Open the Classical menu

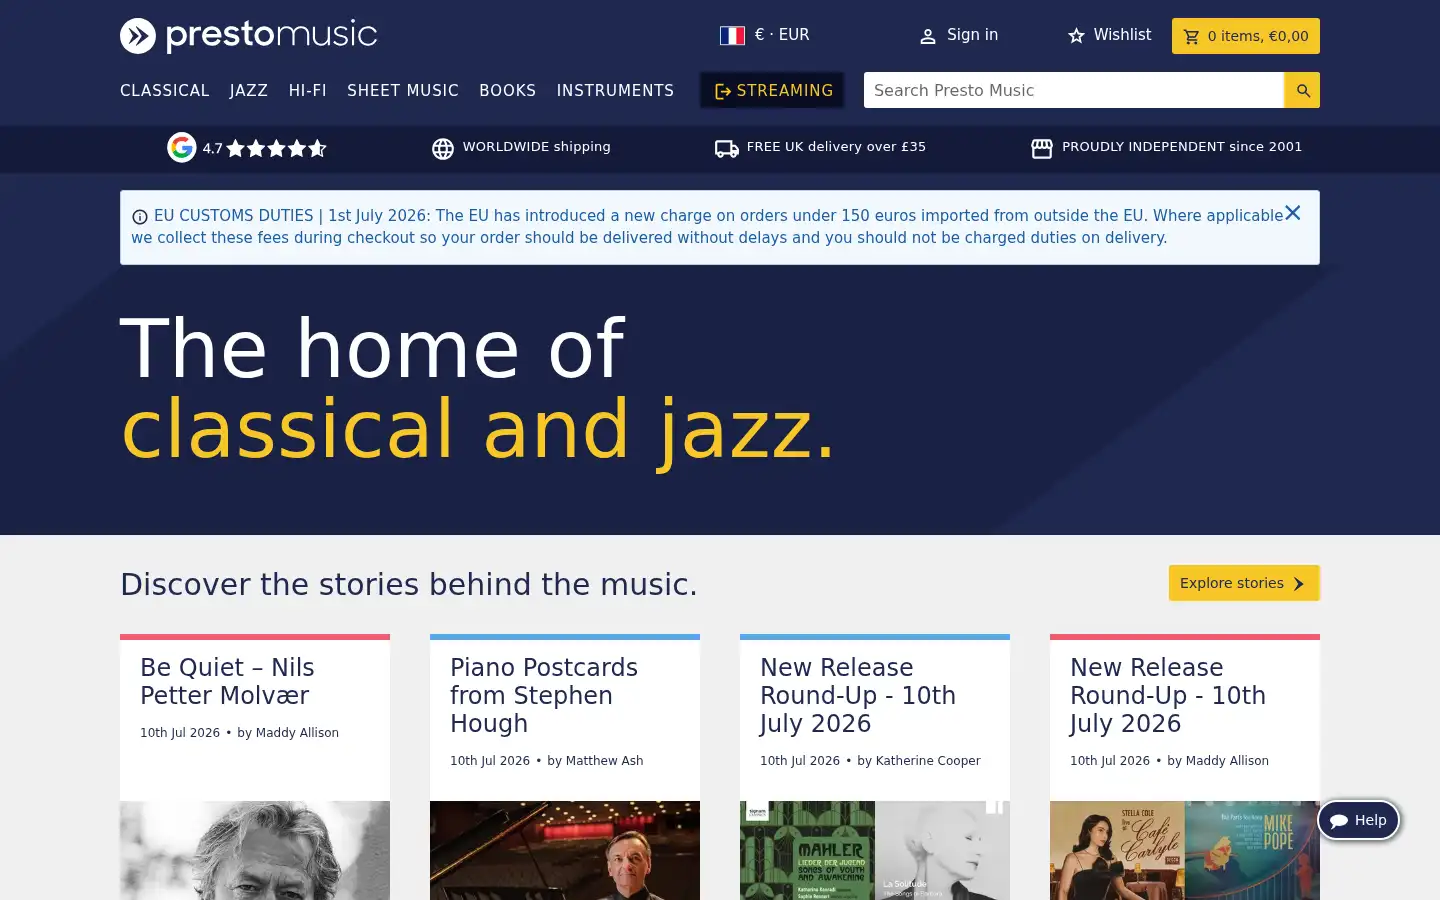165,90
